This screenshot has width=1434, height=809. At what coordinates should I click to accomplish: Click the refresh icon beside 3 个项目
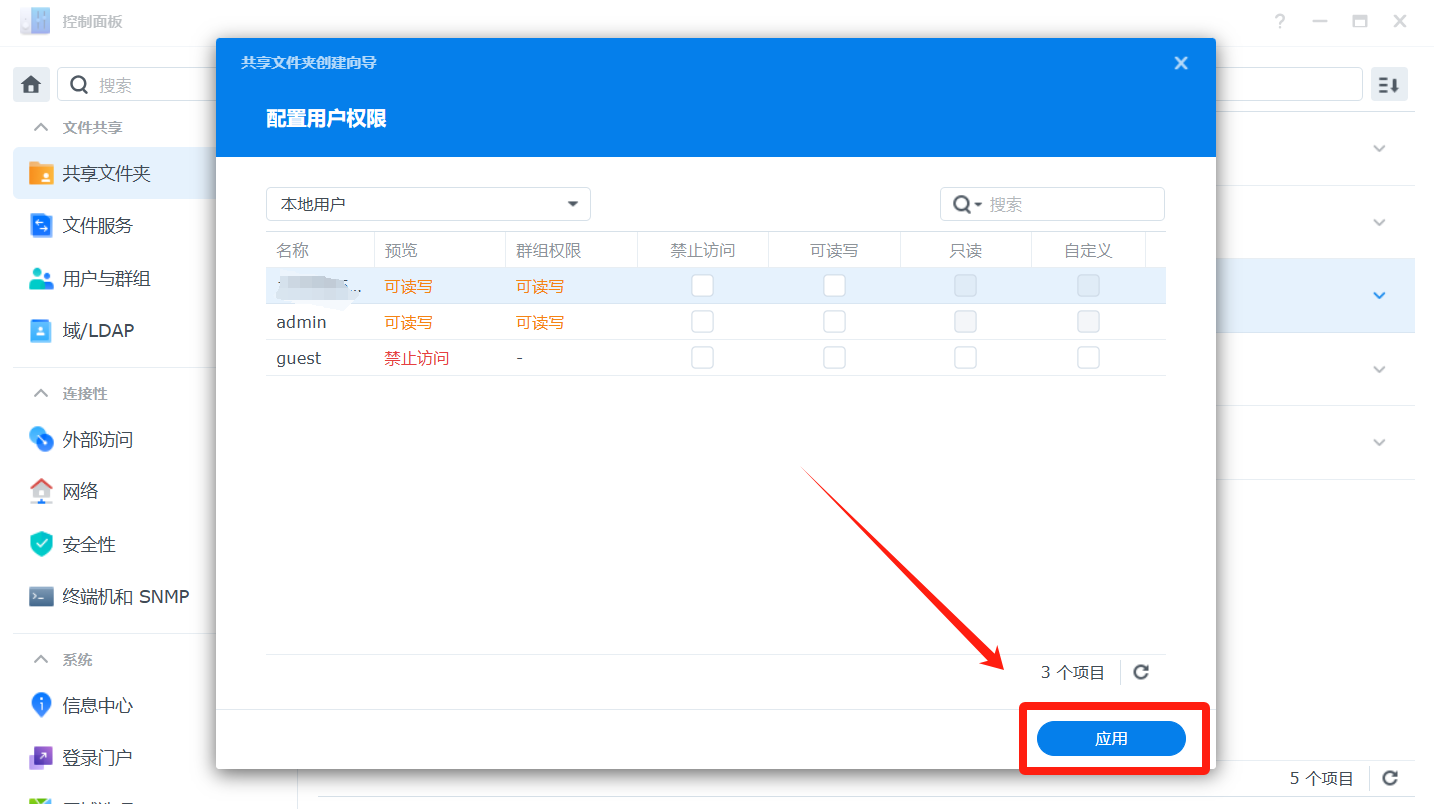point(1141,672)
